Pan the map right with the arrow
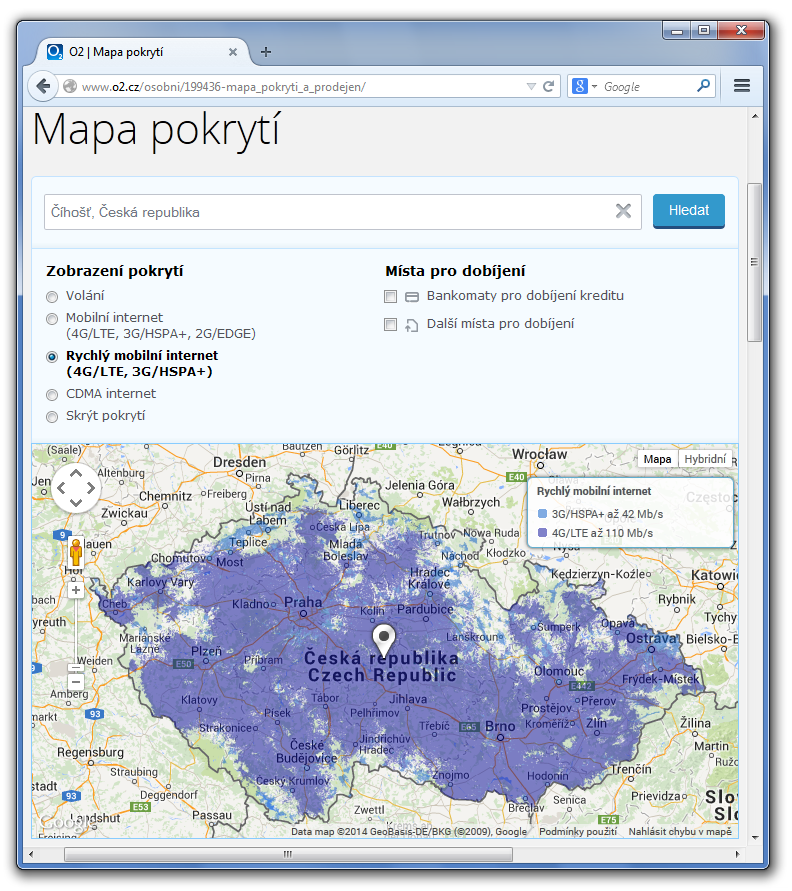 [x=91, y=488]
